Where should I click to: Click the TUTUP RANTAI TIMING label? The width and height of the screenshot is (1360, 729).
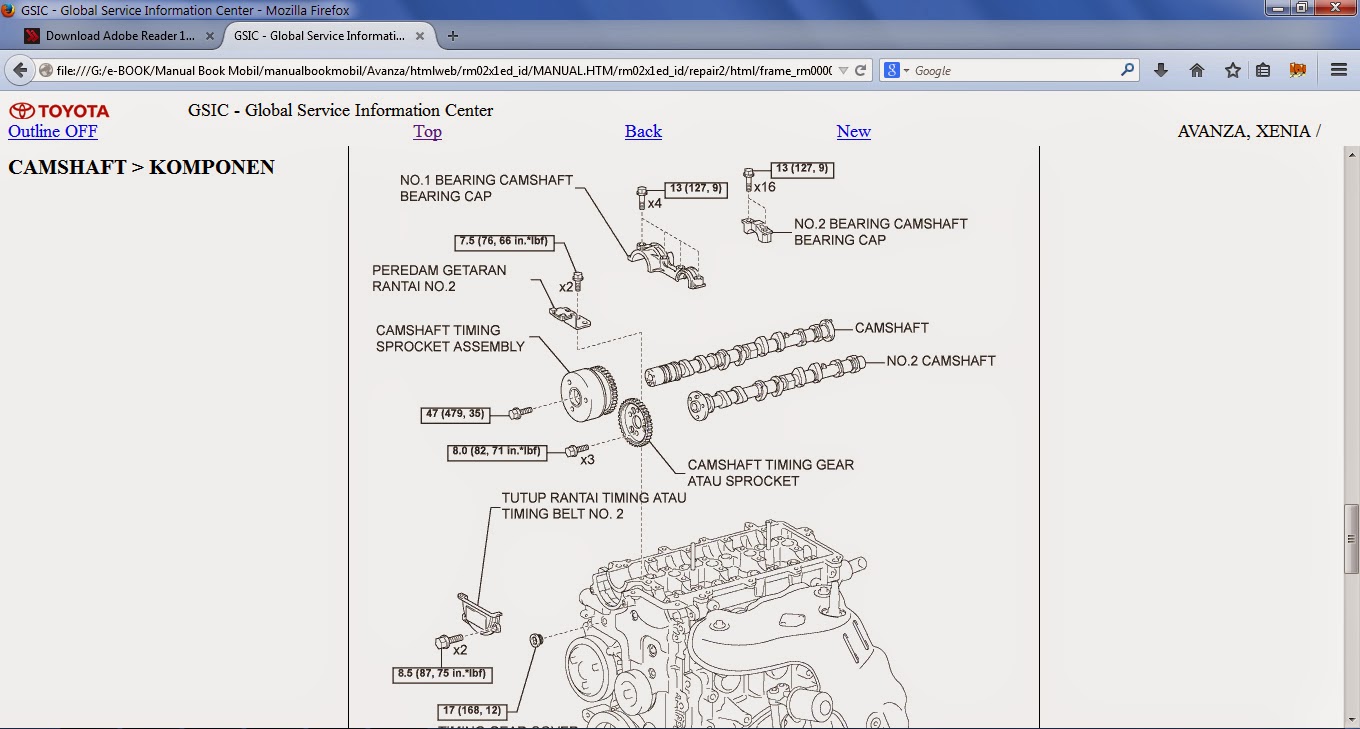594,506
